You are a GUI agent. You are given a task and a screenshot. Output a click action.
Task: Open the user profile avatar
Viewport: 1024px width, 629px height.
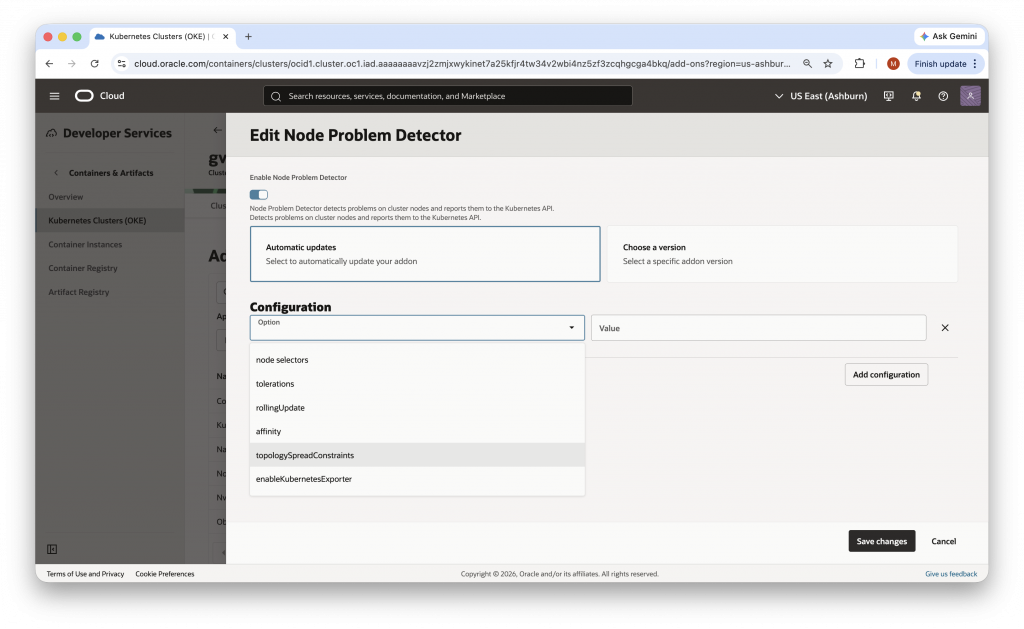[x=968, y=96]
